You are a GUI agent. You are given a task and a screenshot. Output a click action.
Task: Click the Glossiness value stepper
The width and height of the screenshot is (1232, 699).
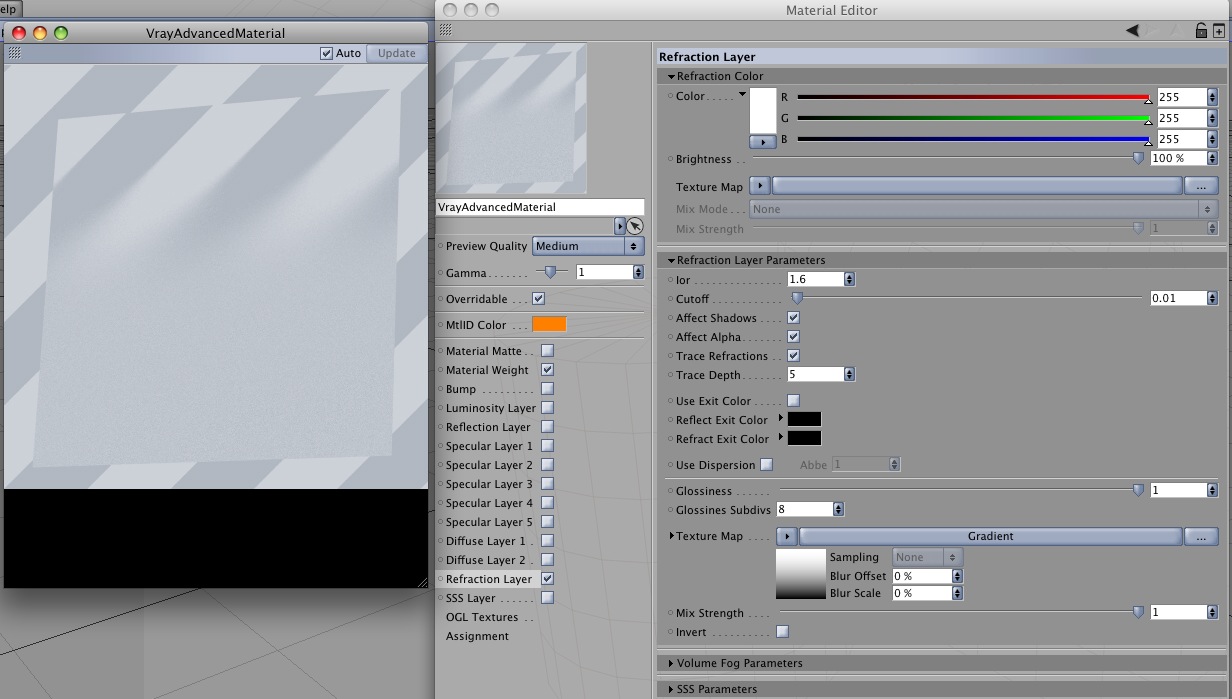coord(1213,490)
